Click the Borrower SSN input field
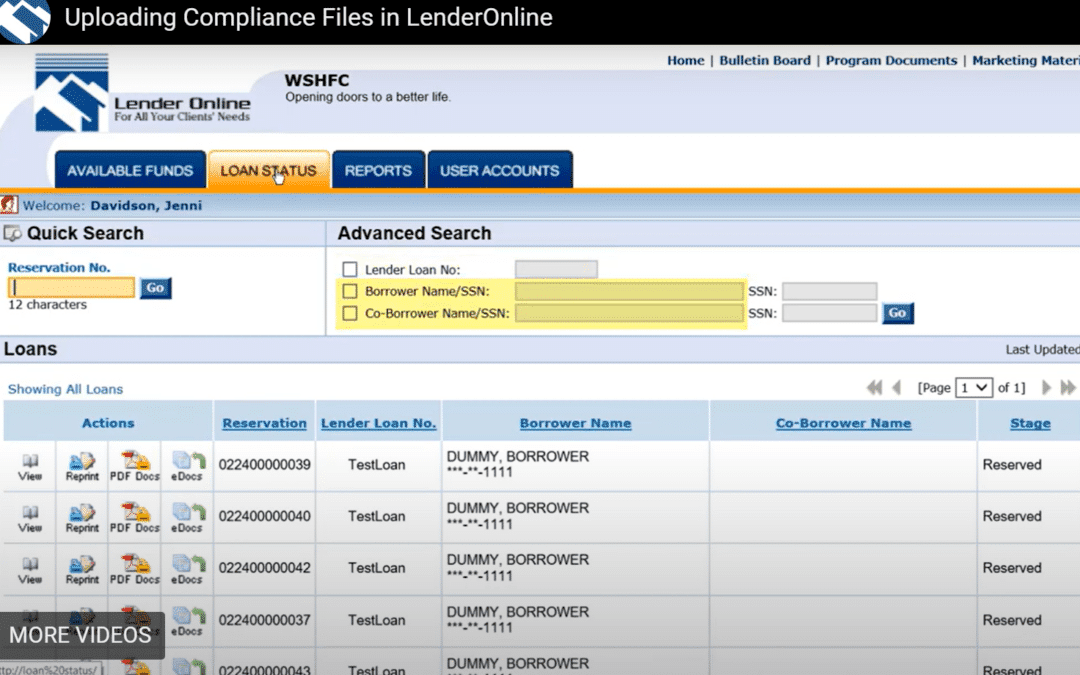Screen dimensions: 1080x675 pyautogui.click(x=829, y=291)
